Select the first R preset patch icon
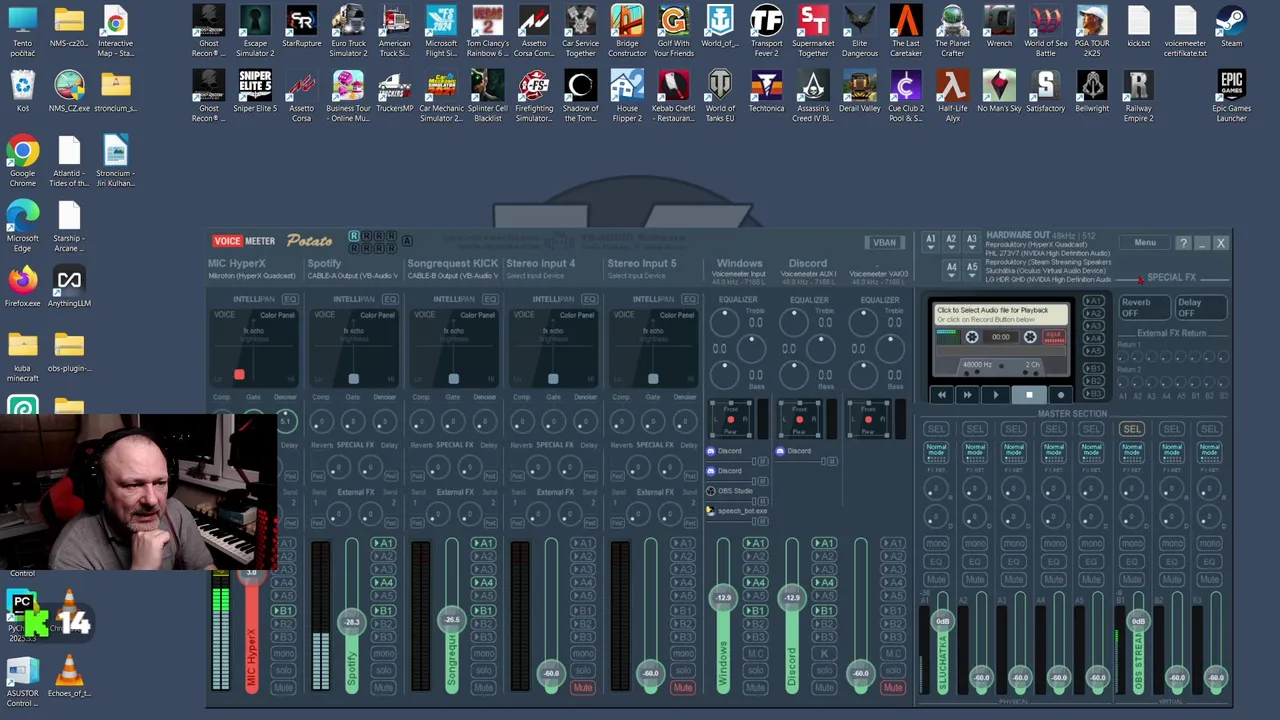Image resolution: width=1280 pixels, height=720 pixels. click(x=354, y=237)
